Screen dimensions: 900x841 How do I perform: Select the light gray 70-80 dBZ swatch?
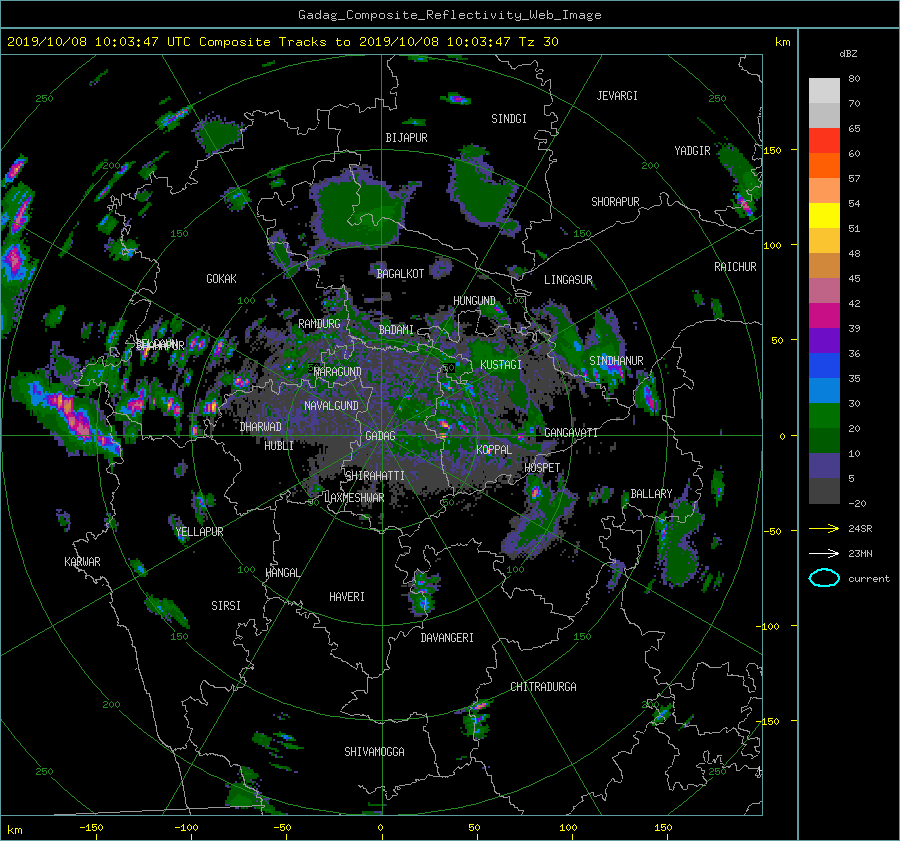[824, 91]
